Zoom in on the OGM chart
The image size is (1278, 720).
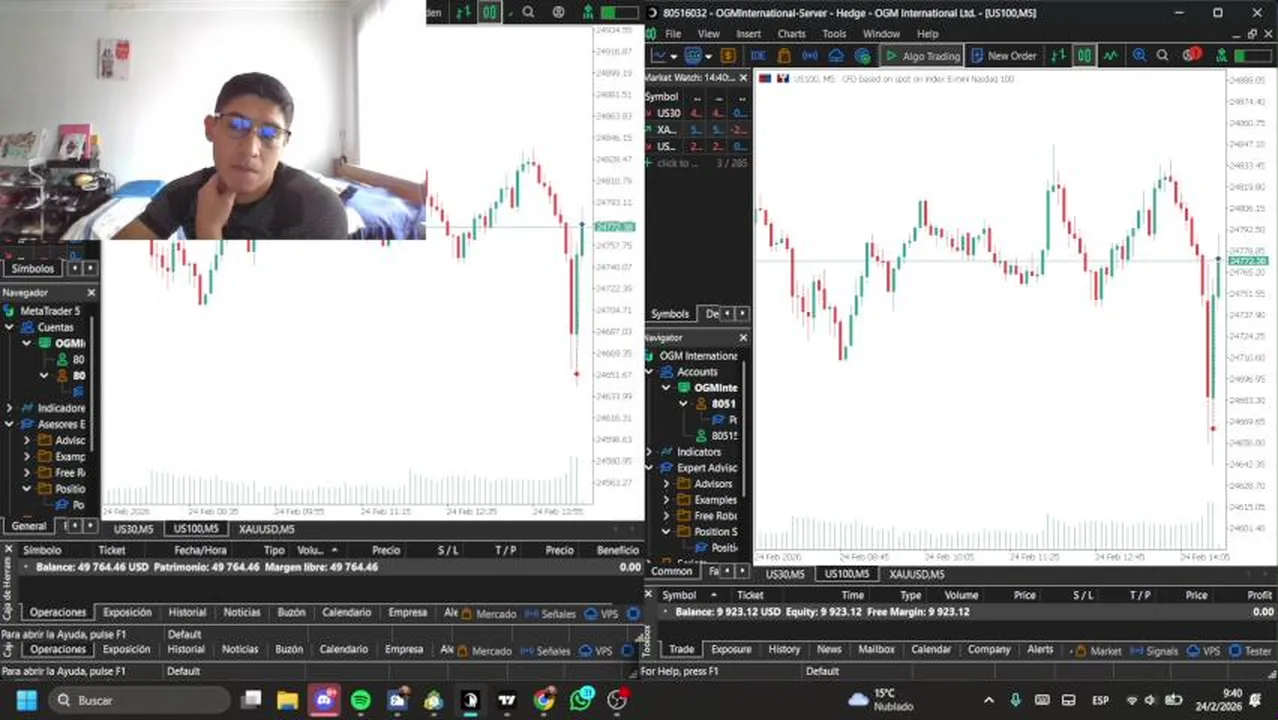[1139, 56]
